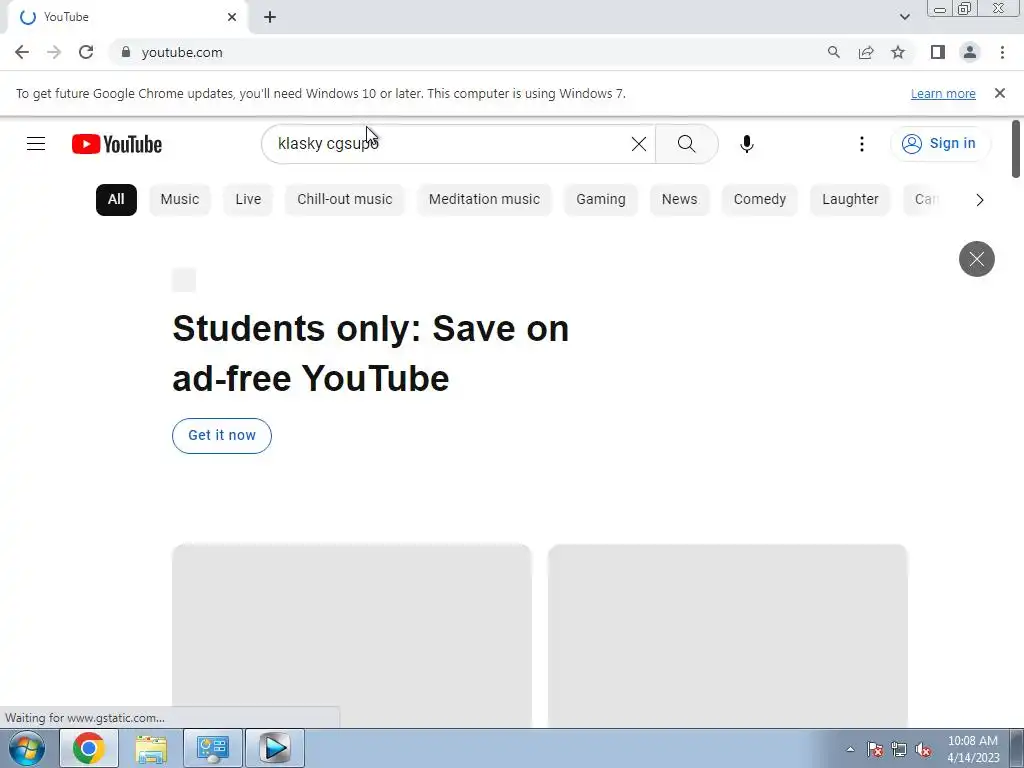Open the Windows Start menu

(27, 748)
